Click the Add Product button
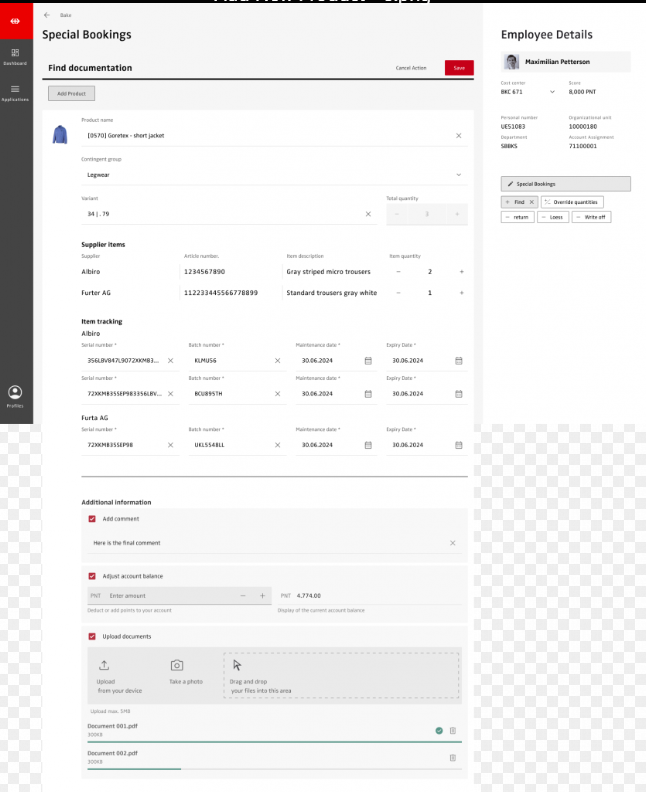This screenshot has width=646, height=792. point(71,93)
